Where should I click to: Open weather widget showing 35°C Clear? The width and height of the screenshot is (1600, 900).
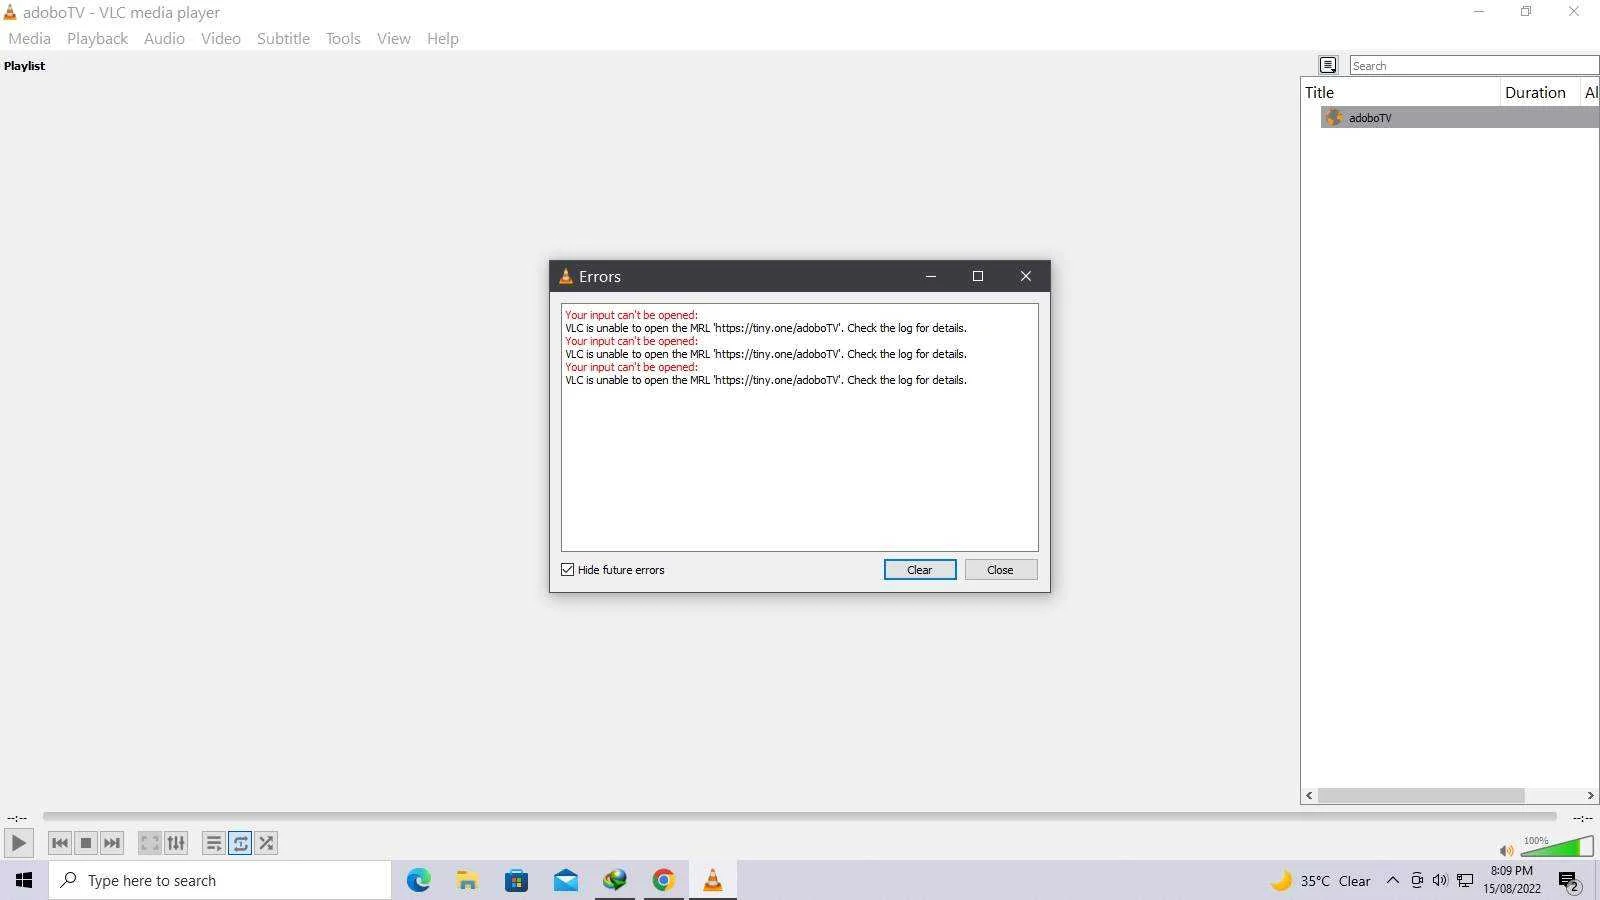pyautogui.click(x=1320, y=881)
